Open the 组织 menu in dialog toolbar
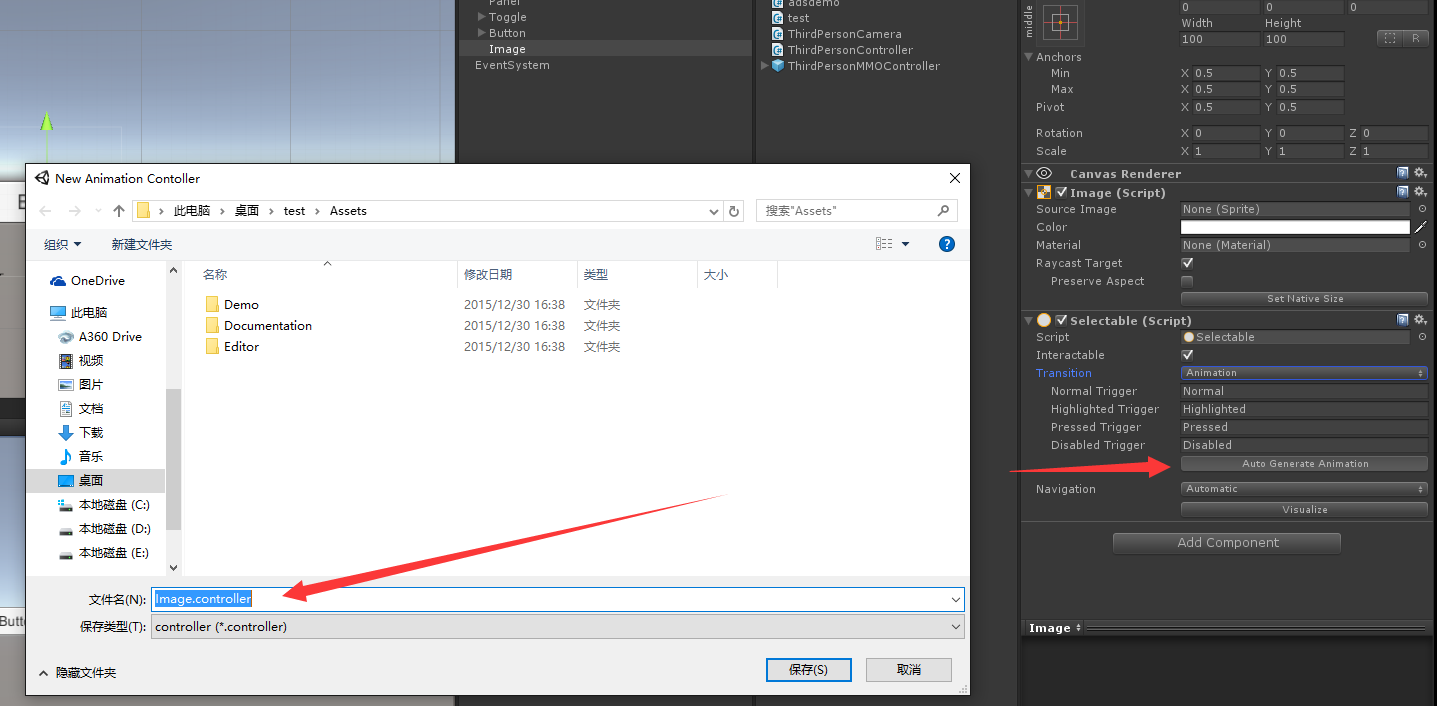This screenshot has width=1437, height=706. 62,244
